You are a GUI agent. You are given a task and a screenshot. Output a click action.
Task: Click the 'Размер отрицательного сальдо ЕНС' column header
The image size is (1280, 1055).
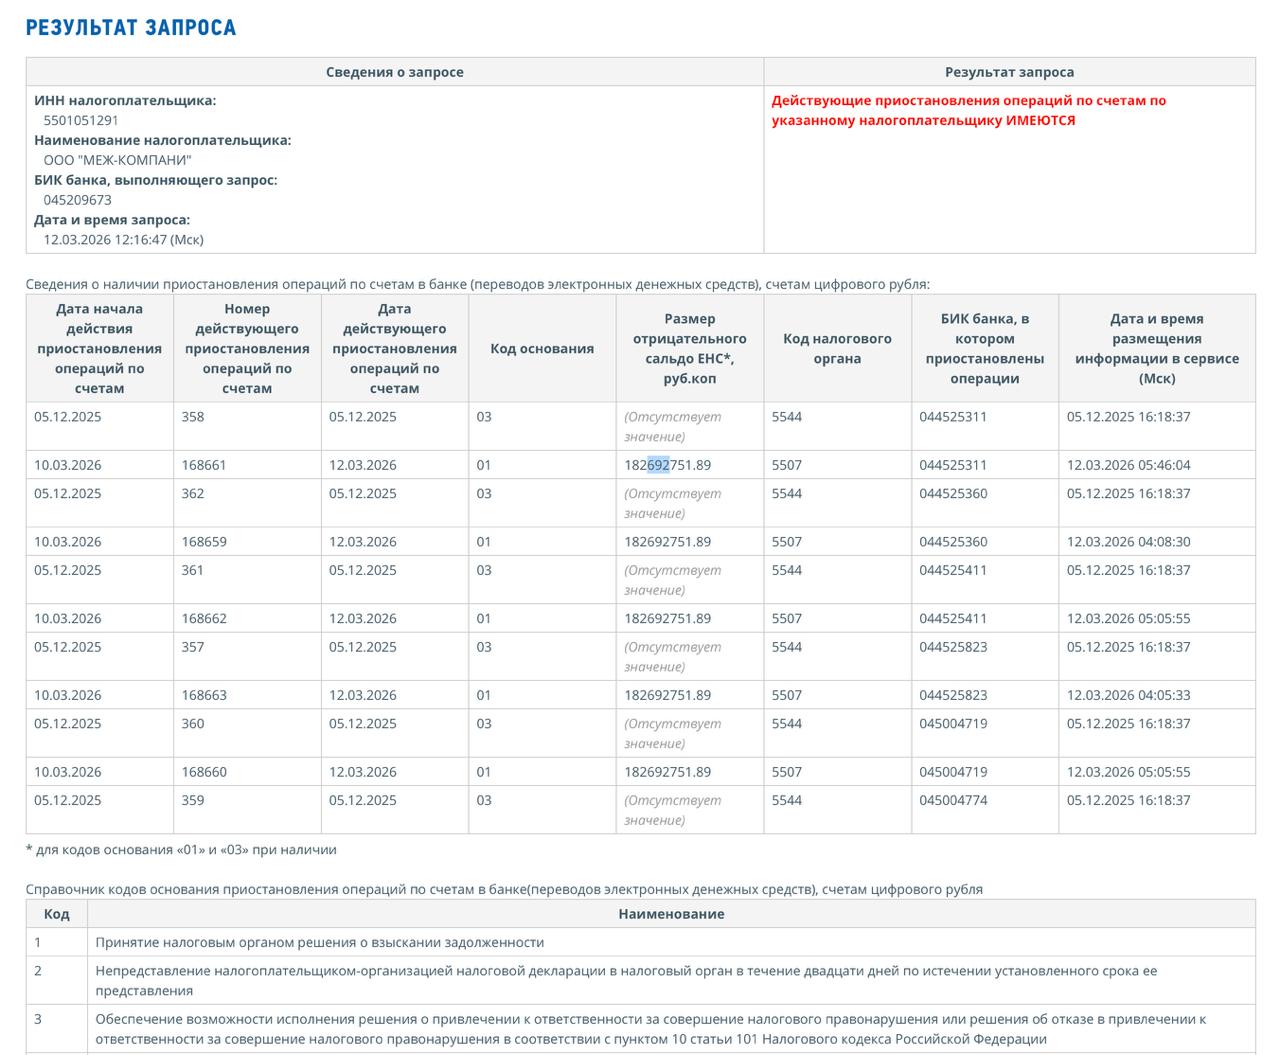(x=689, y=348)
